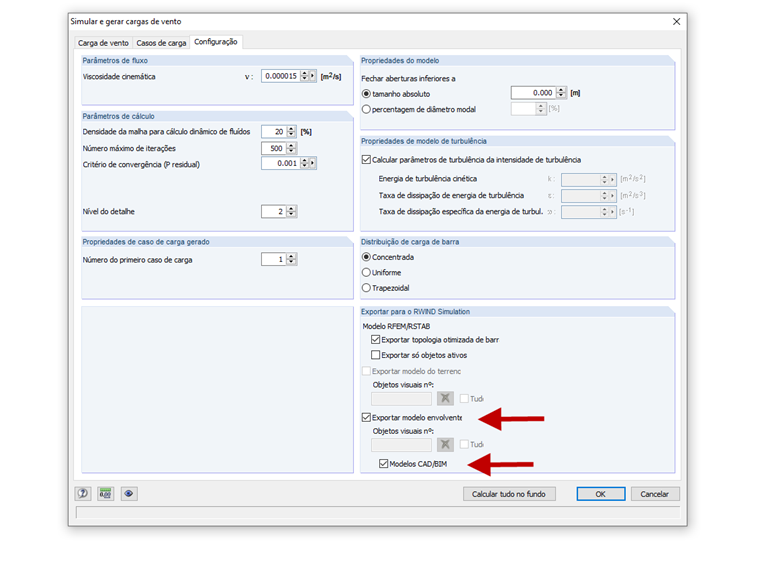Click the pick icon by 'Exportar modelo do terreno'
760x570 pixels.
click(x=445, y=398)
